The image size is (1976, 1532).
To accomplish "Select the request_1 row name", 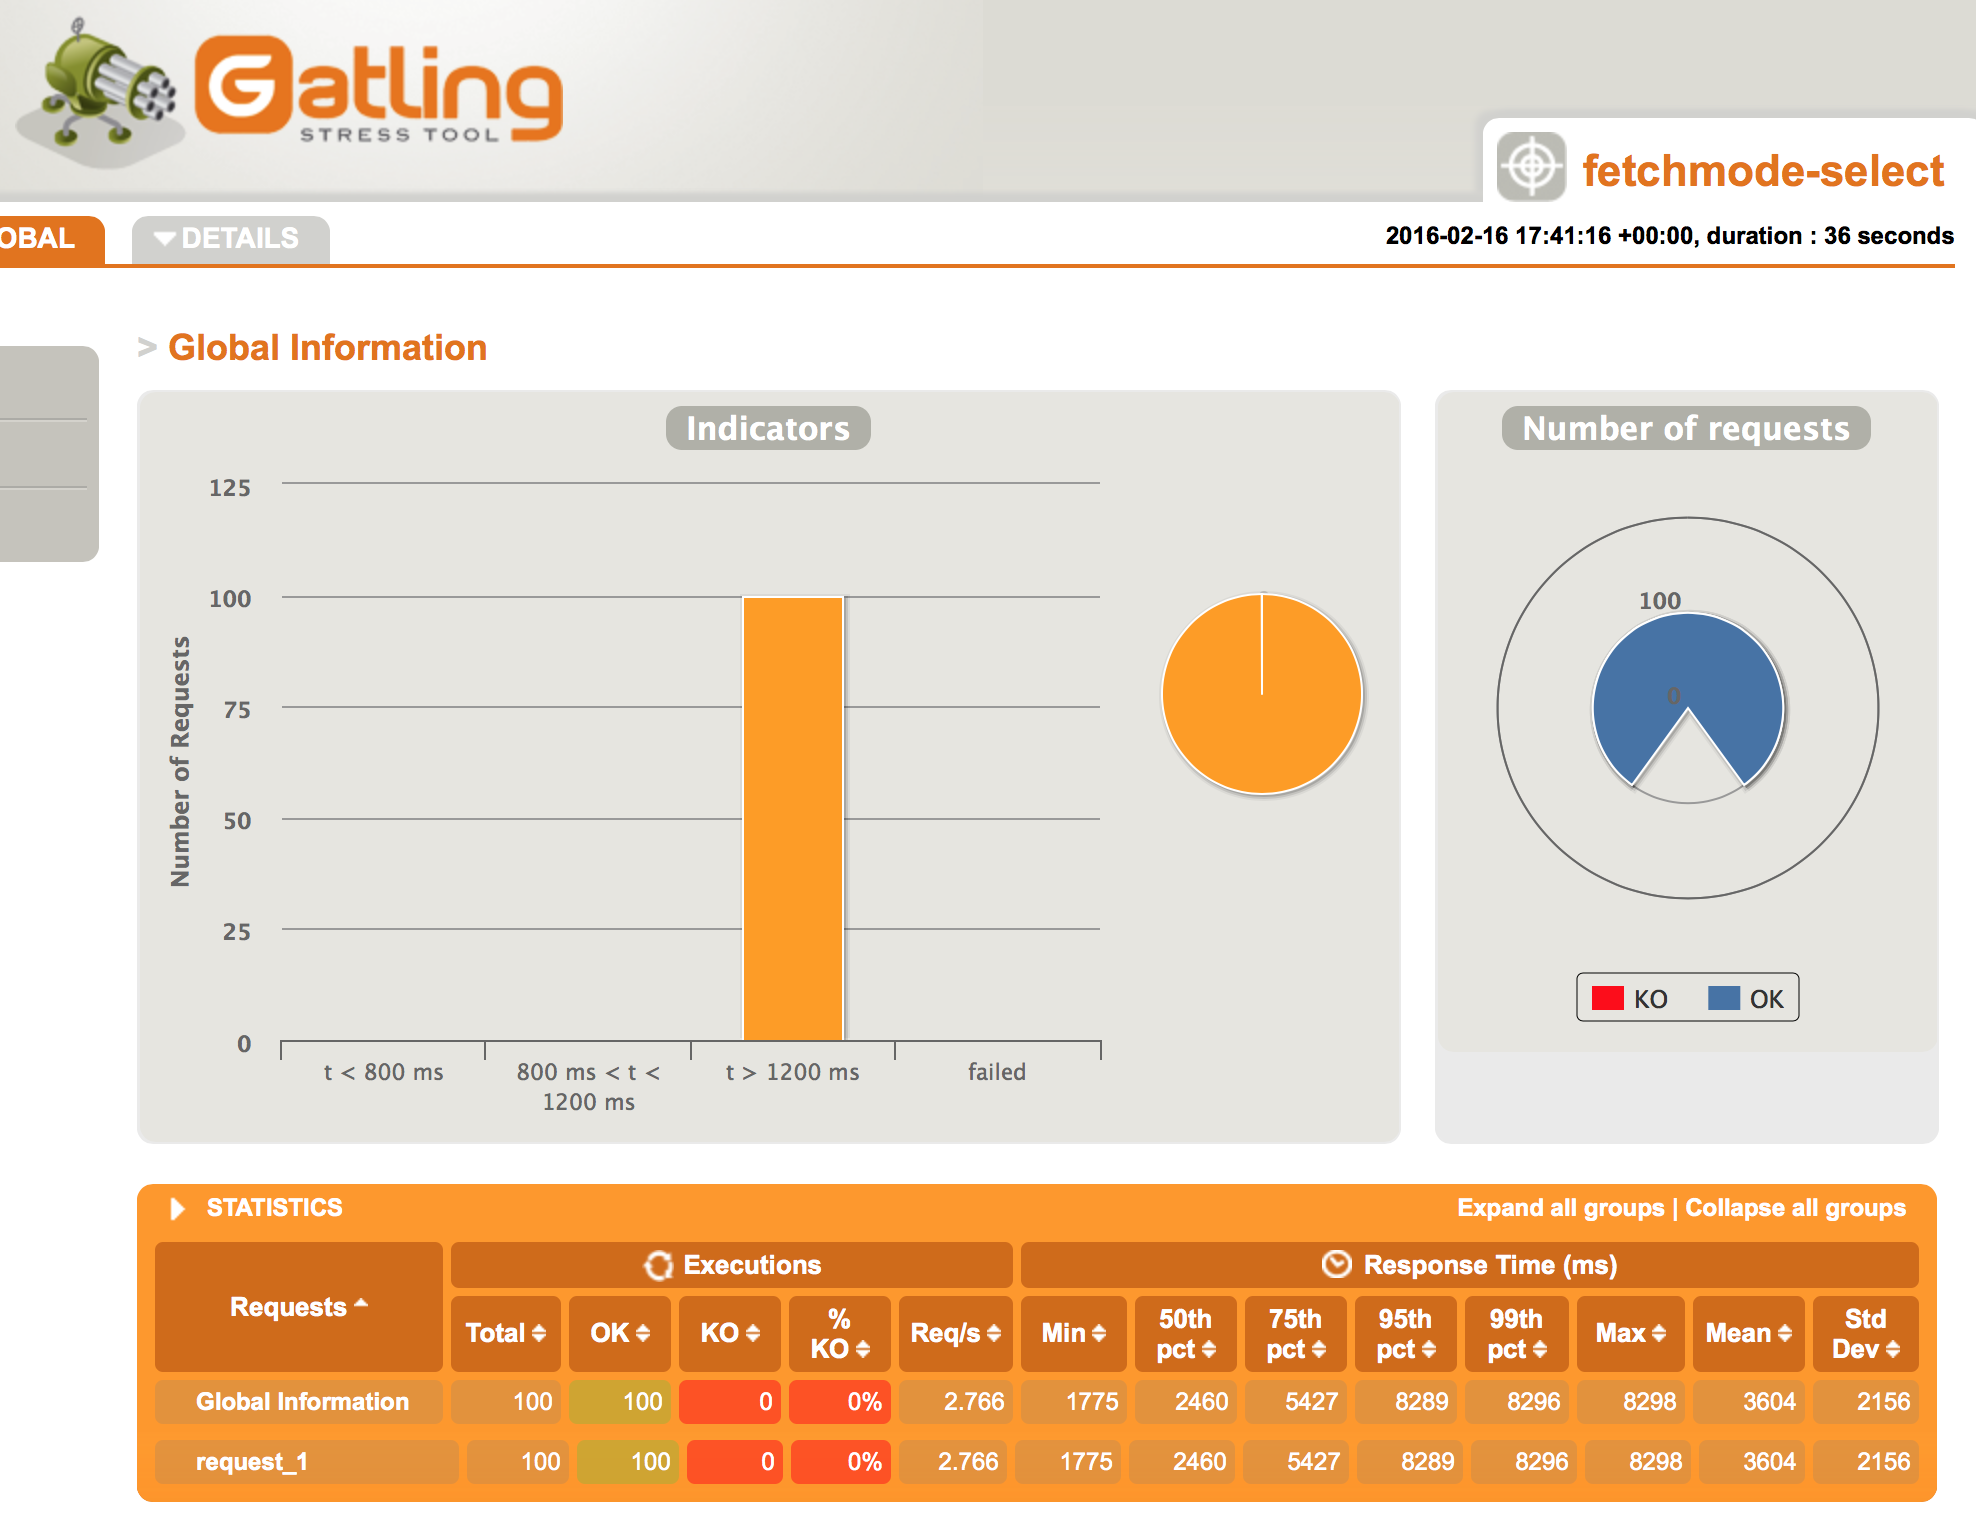I will point(252,1462).
